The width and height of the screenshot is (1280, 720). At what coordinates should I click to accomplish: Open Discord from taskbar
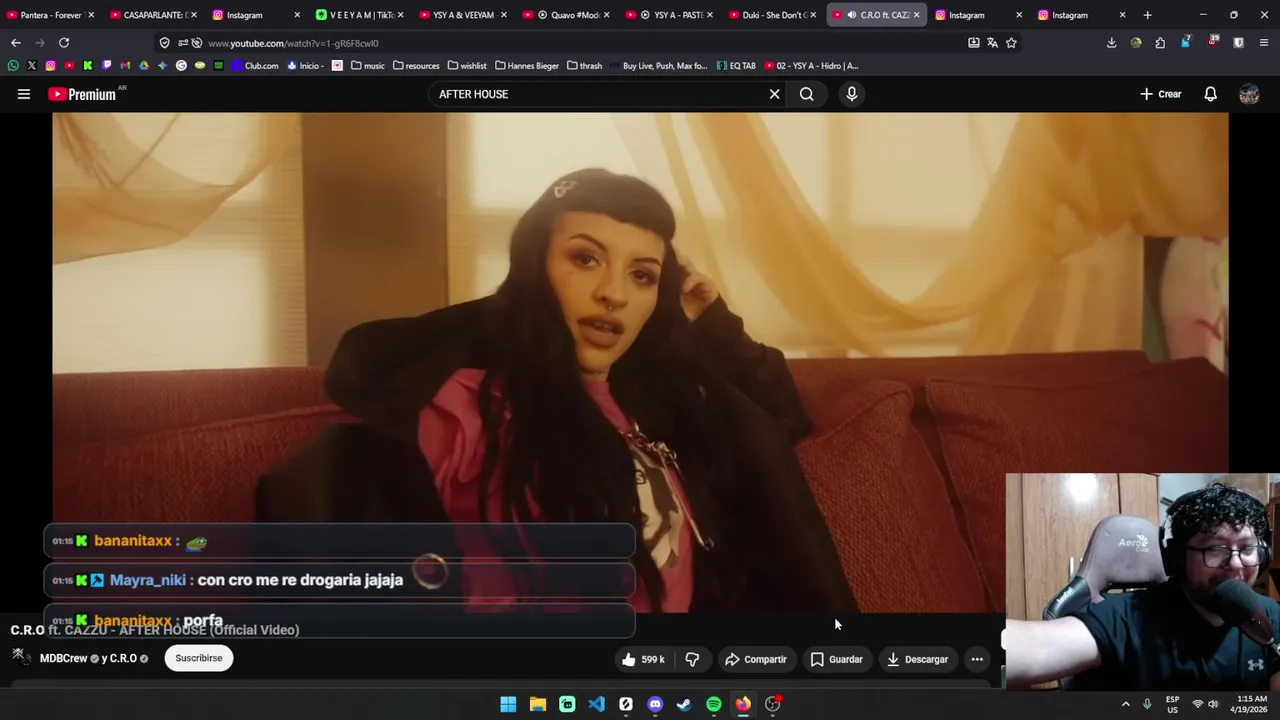[655, 704]
